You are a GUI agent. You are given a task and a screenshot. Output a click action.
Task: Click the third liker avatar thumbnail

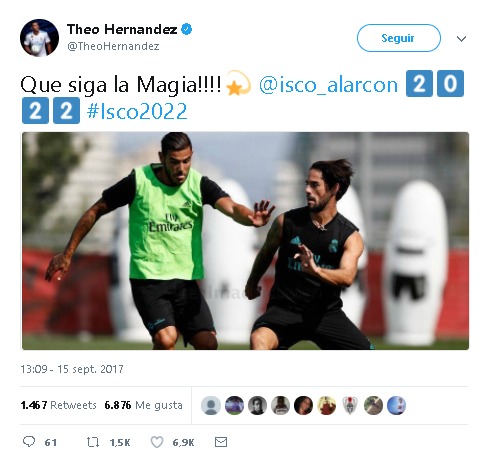click(257, 405)
